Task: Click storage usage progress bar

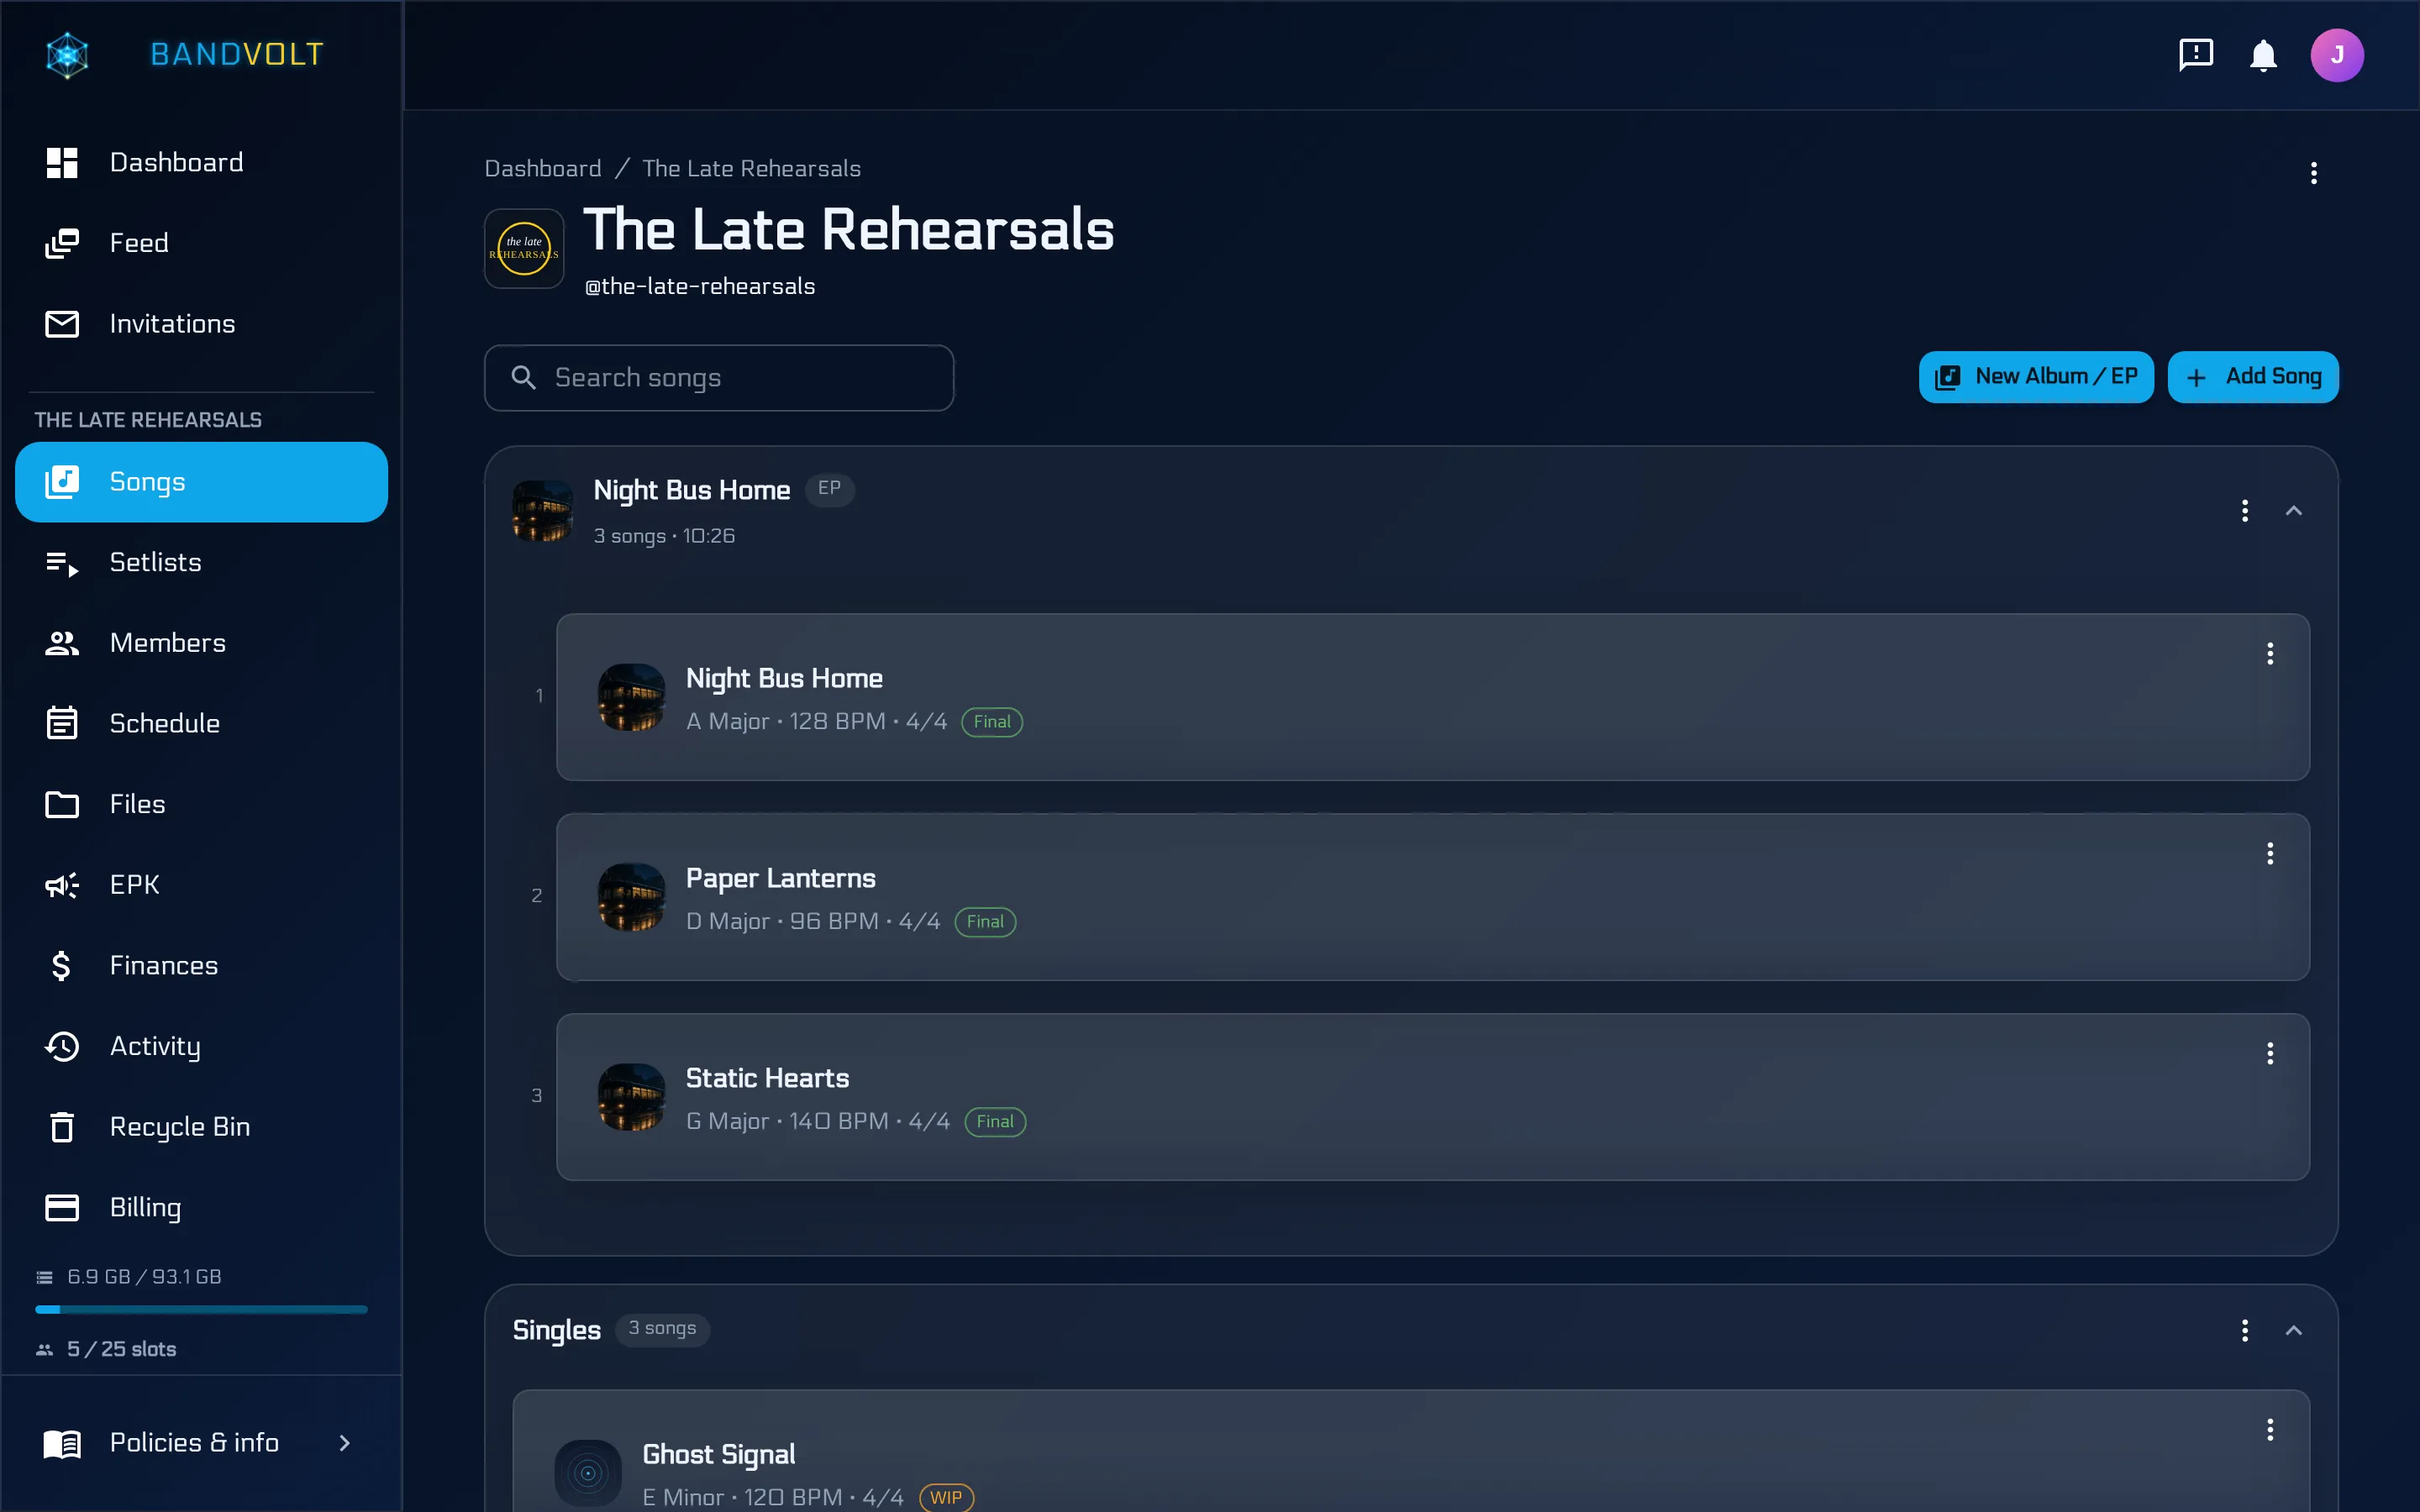Action: (201, 1309)
